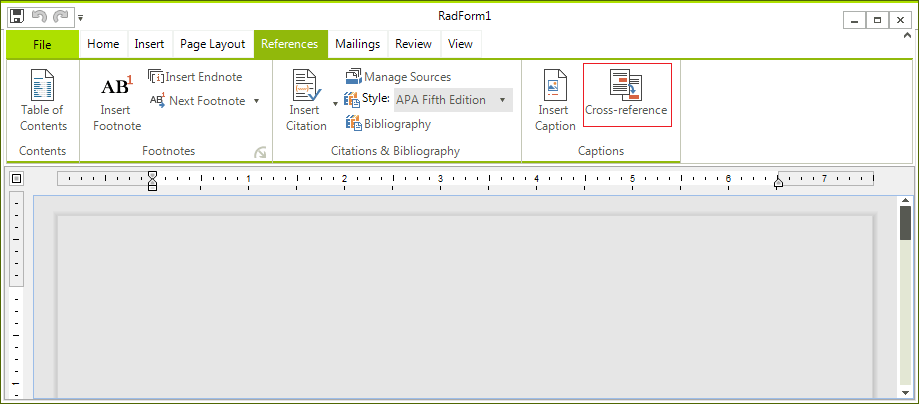919x404 pixels.
Task: Go to the Mailings tab
Action: point(358,44)
